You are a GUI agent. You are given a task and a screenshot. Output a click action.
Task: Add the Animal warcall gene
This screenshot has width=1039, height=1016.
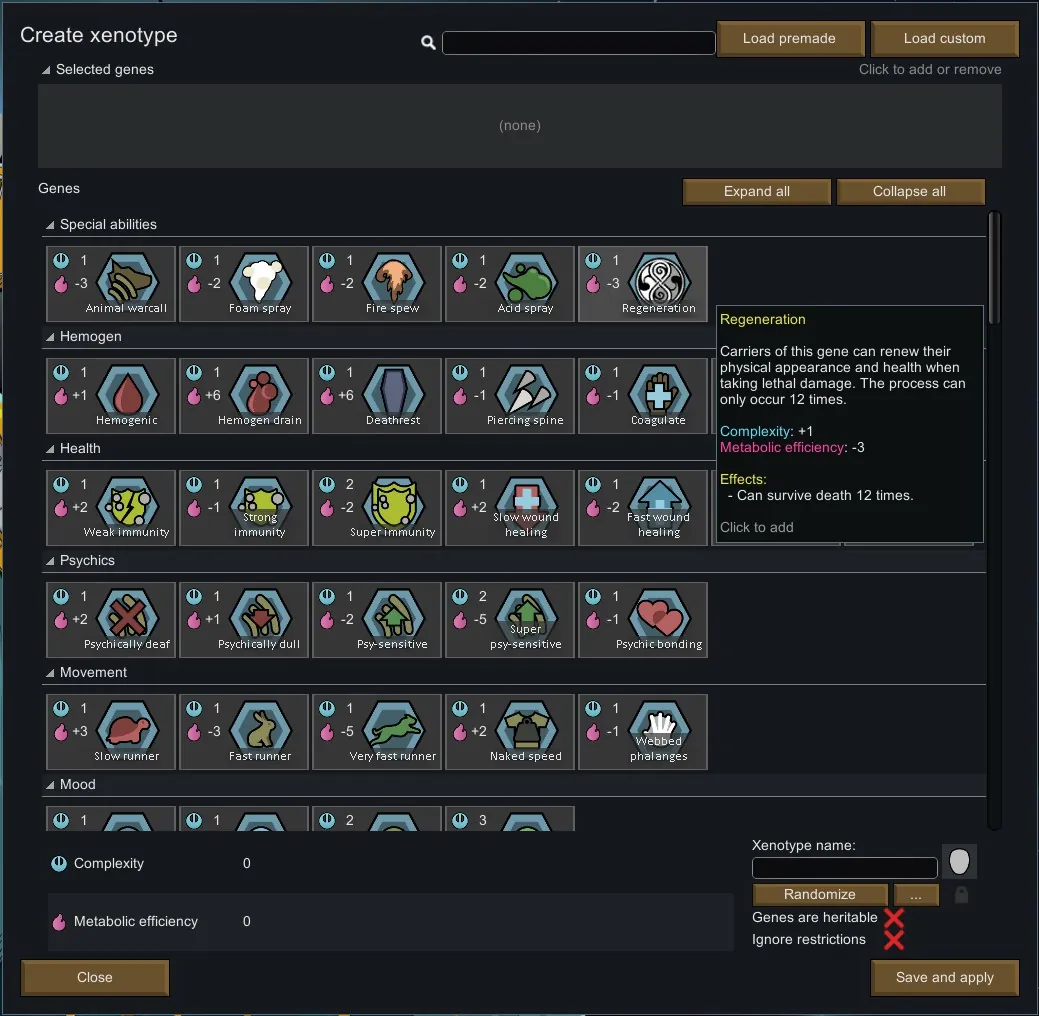[111, 284]
